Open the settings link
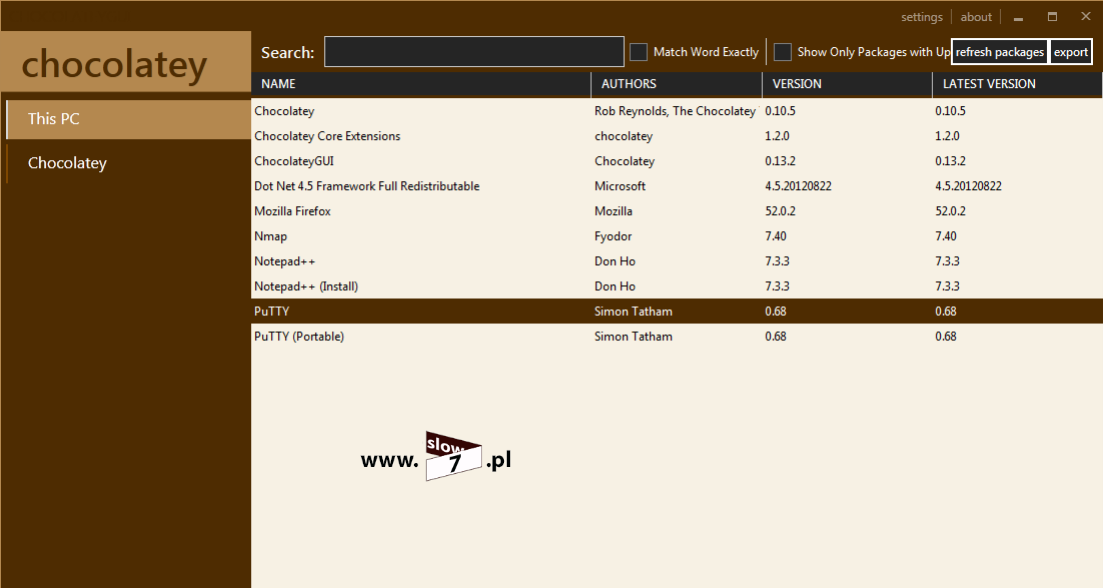The image size is (1103, 588). pos(922,17)
